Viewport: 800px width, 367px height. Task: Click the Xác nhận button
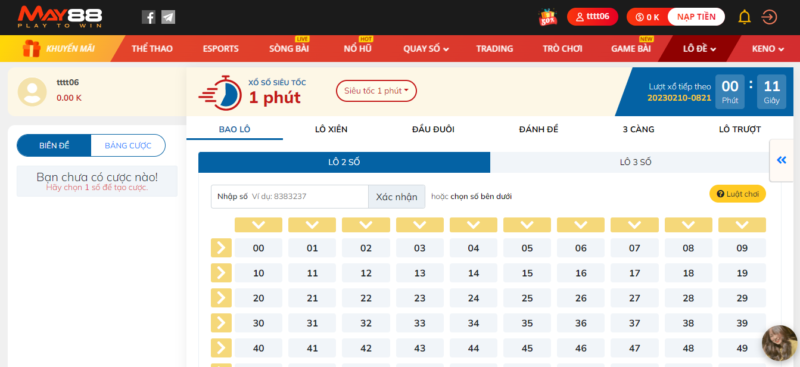pos(396,197)
